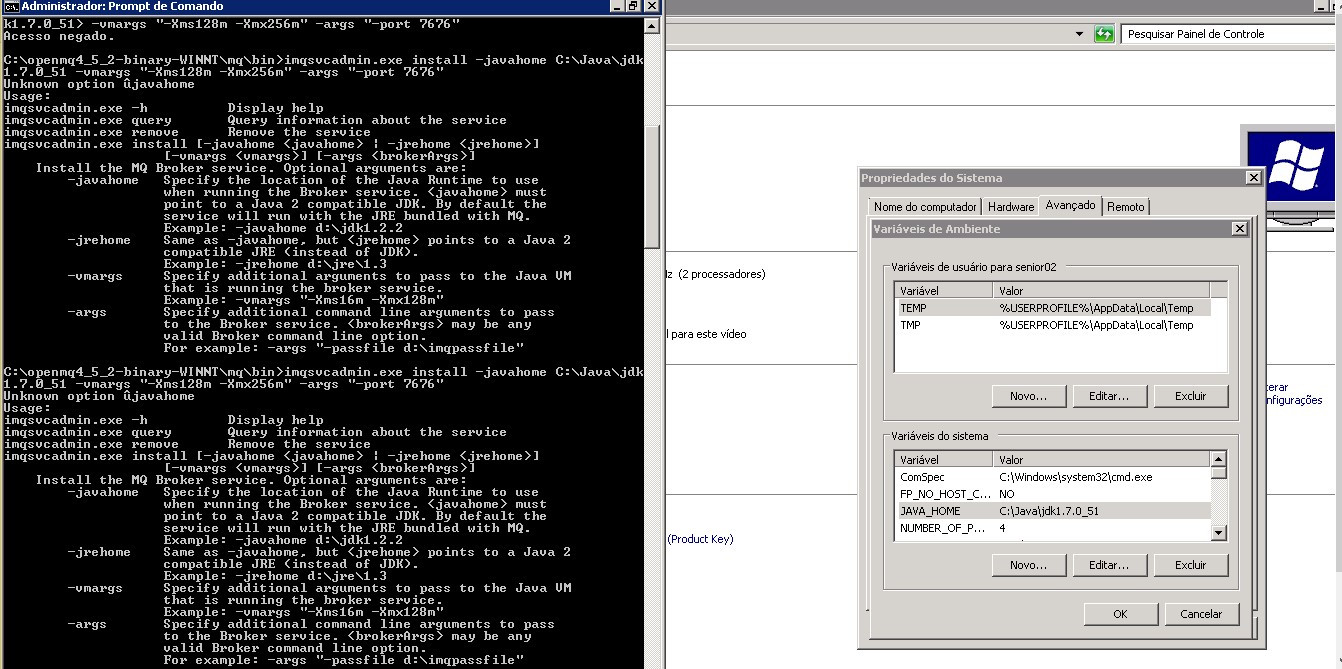Select the Remoto tab
This screenshot has width=1342, height=669.
1126,207
